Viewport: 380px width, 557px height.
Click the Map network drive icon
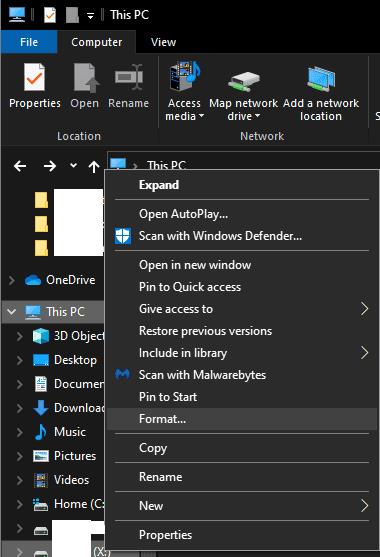click(243, 81)
